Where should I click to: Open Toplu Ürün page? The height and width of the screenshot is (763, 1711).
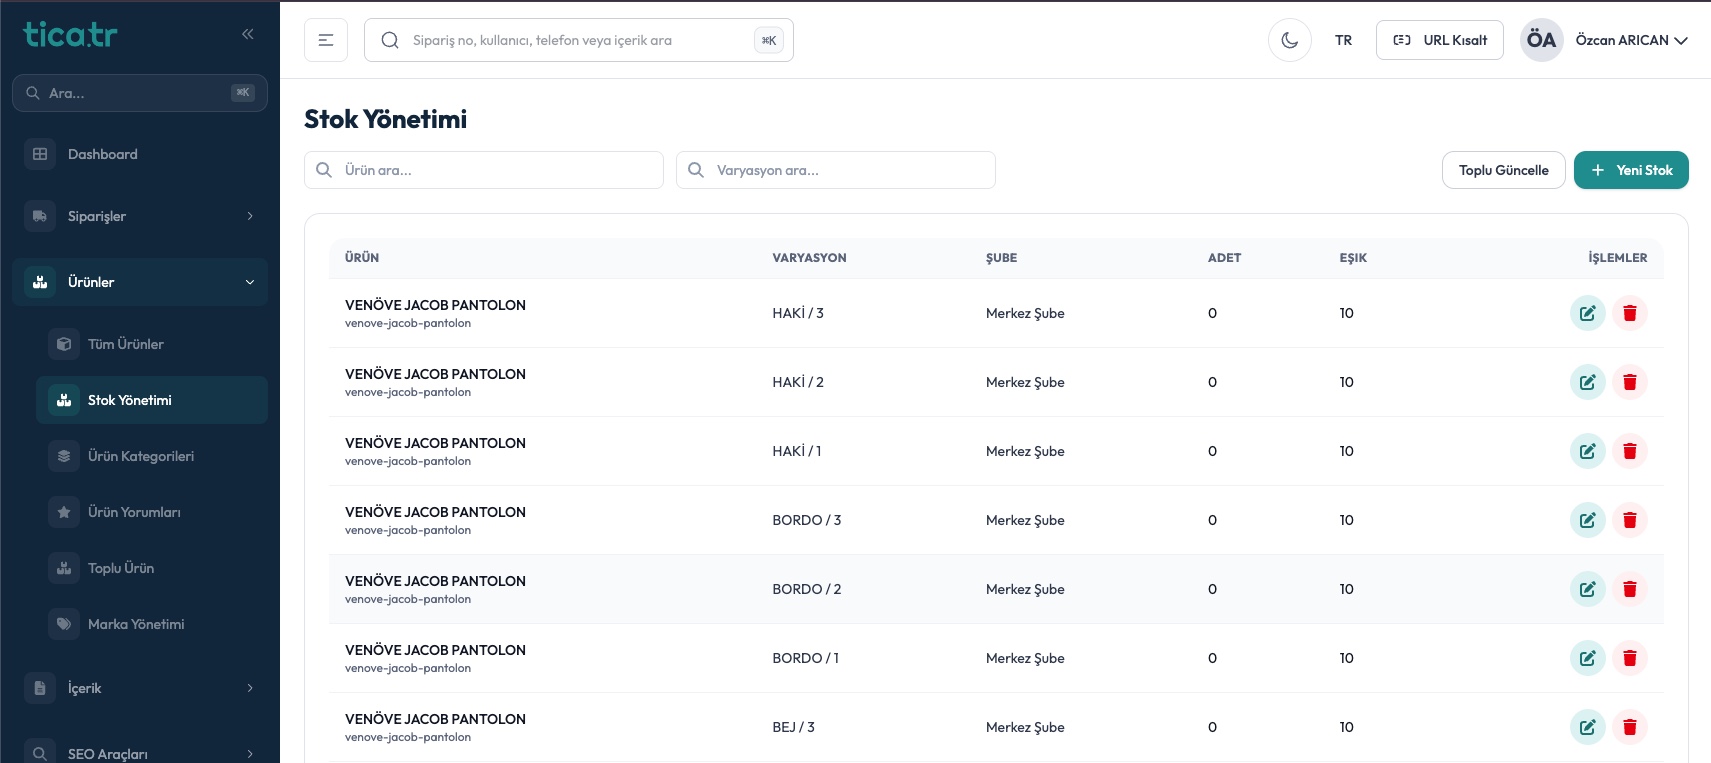pos(152,568)
